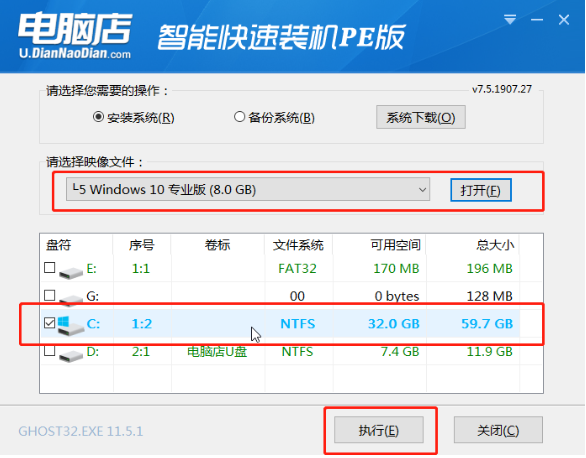The width and height of the screenshot is (586, 458).
Task: Select the 备份系统(B) radio button
Action: click(239, 117)
